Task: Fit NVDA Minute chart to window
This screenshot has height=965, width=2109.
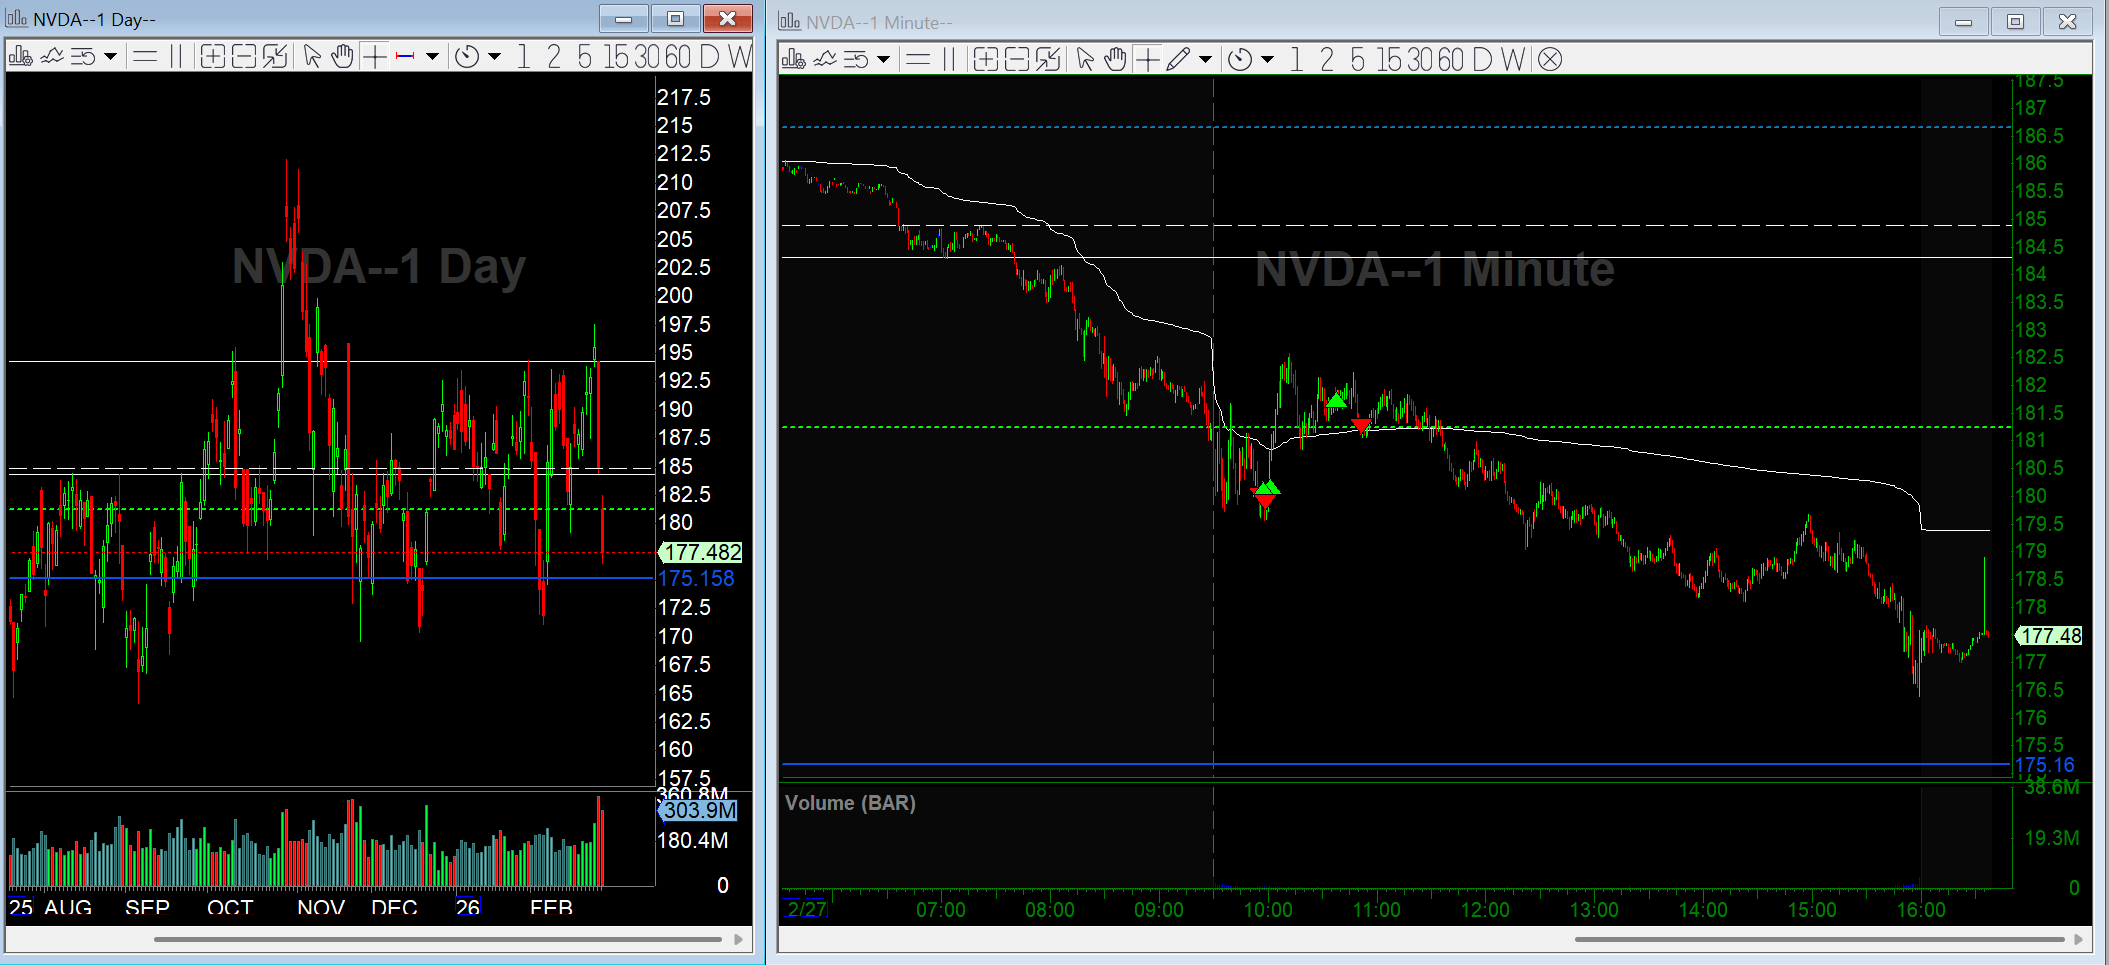Action: (x=1048, y=60)
